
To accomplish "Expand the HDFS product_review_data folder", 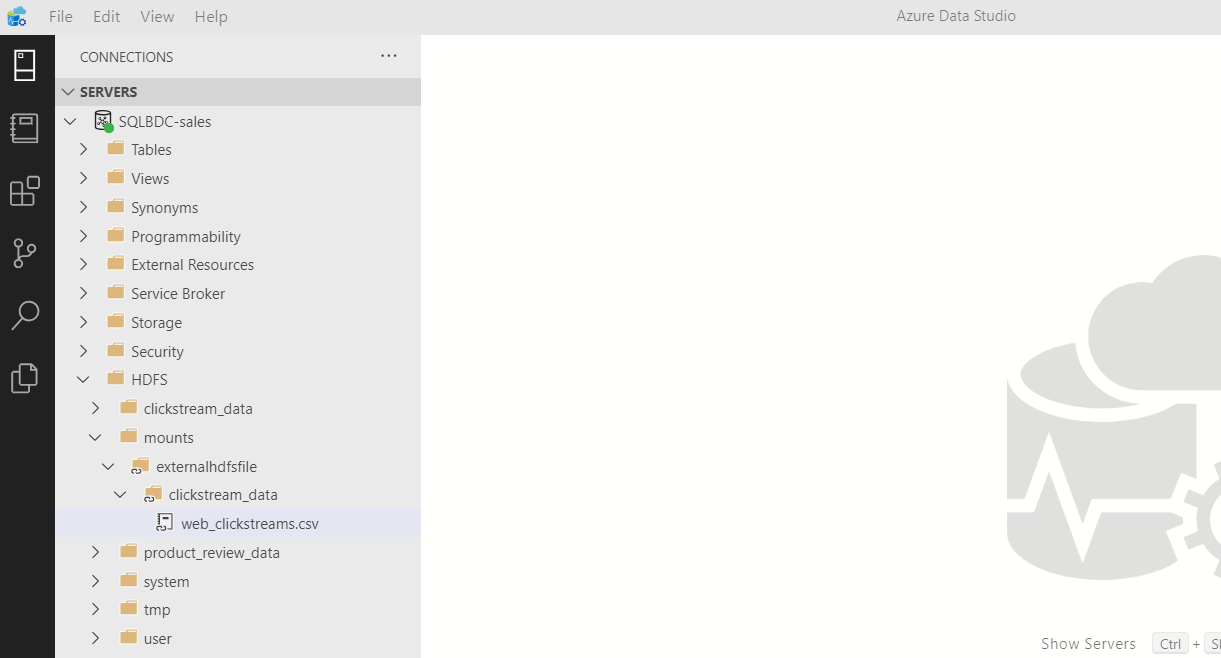I will 95,551.
